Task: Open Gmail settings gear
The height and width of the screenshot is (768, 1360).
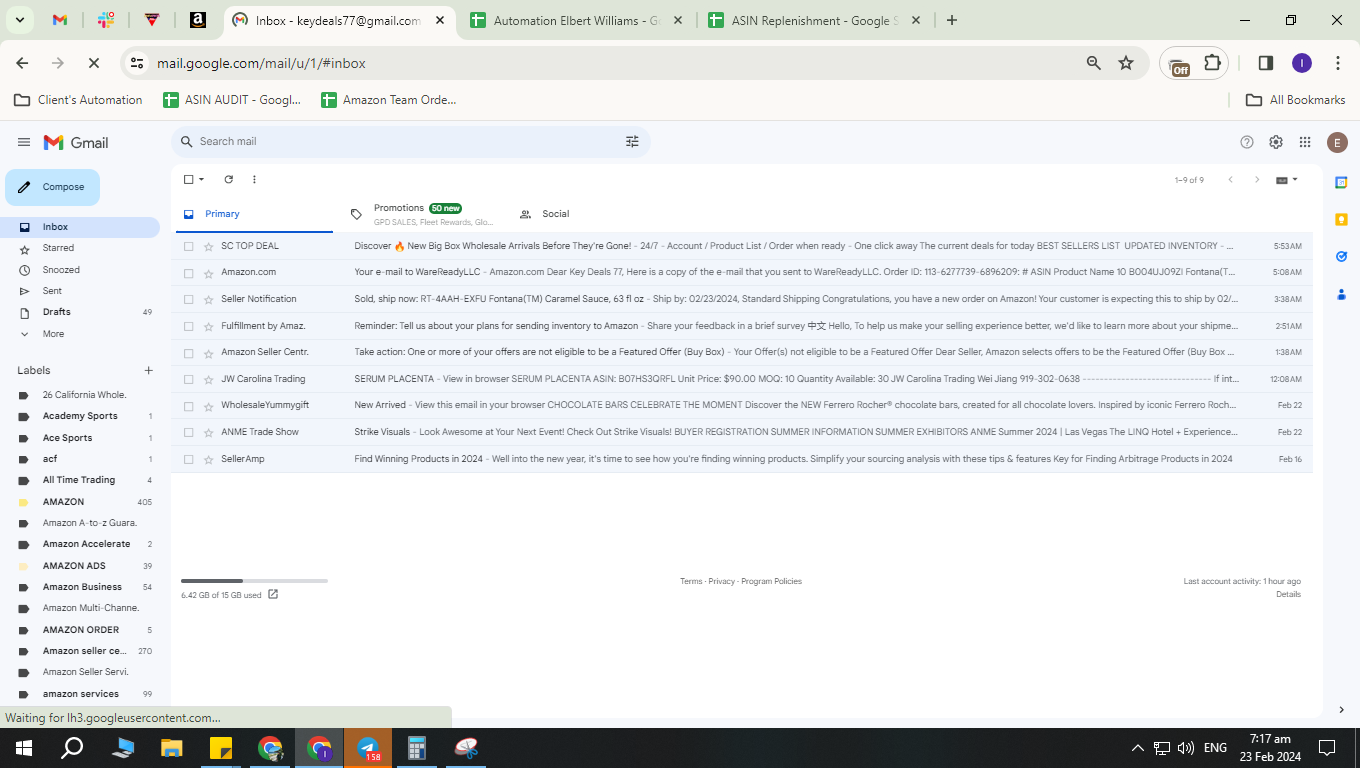Action: point(1276,142)
